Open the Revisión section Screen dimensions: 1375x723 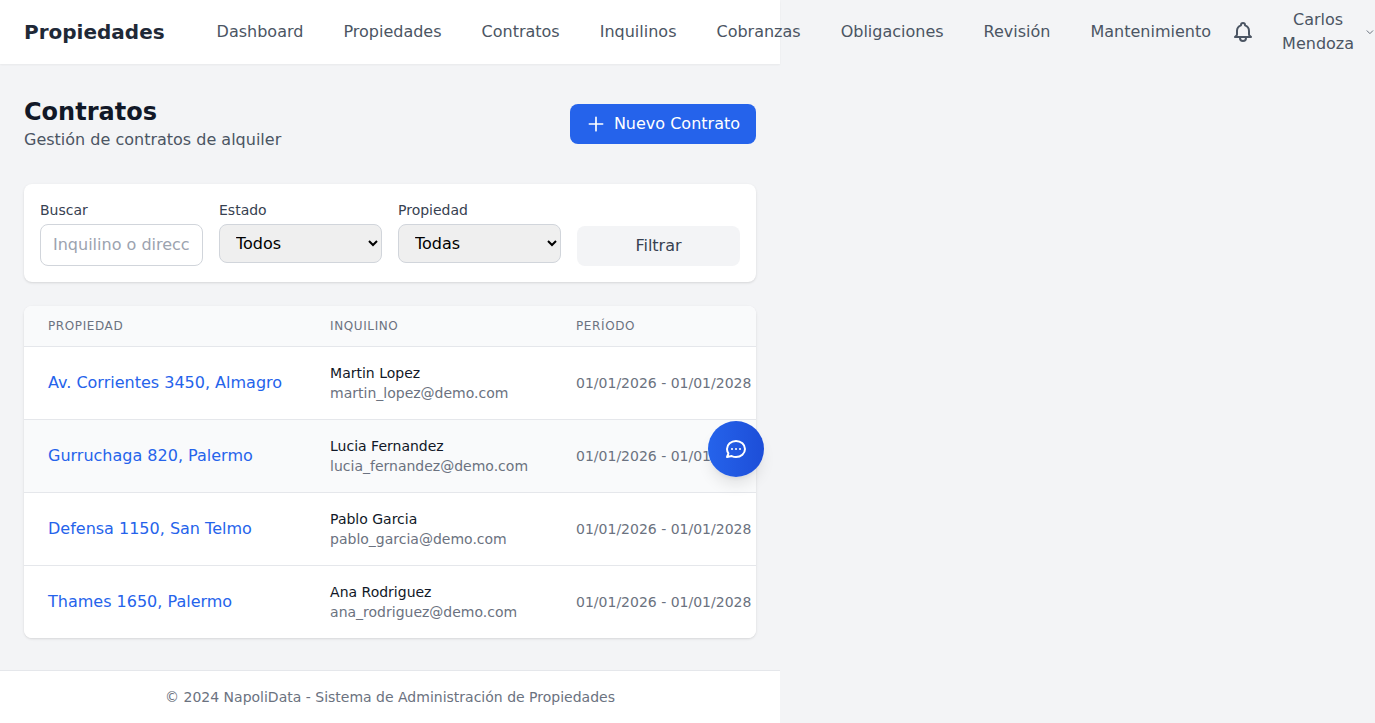1016,31
